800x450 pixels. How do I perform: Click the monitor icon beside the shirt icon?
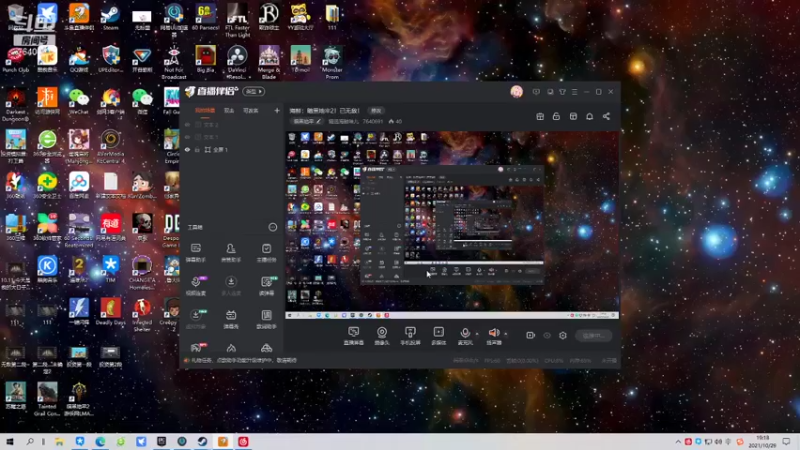point(550,92)
